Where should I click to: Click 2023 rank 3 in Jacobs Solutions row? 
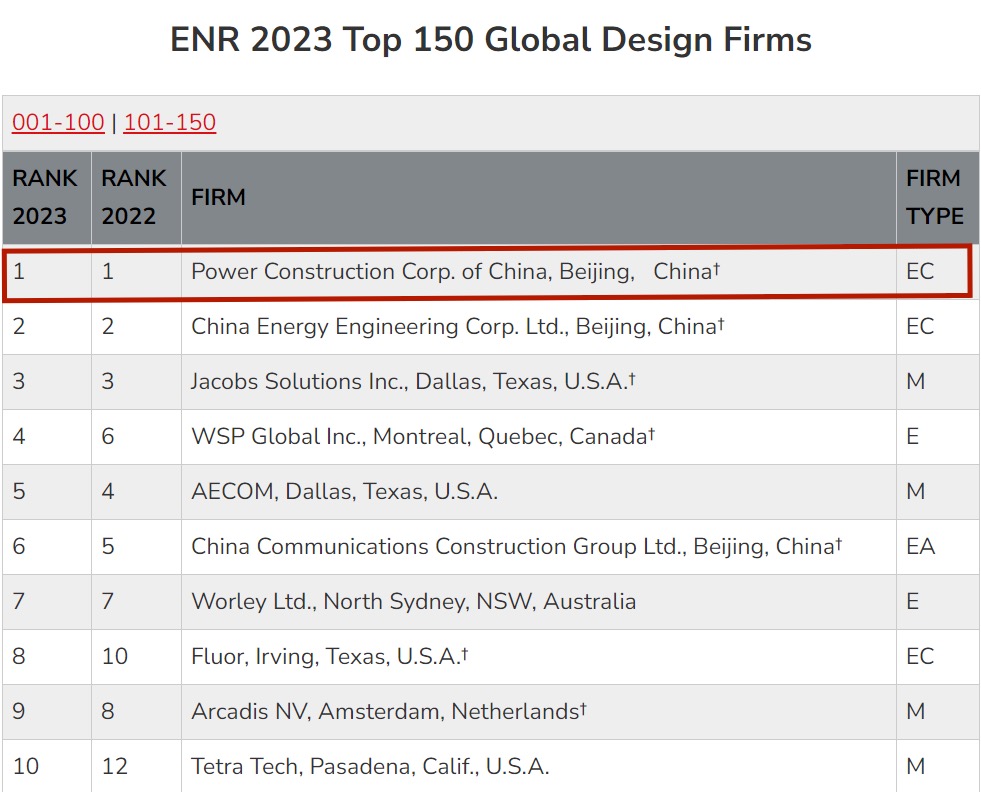pyautogui.click(x=19, y=381)
